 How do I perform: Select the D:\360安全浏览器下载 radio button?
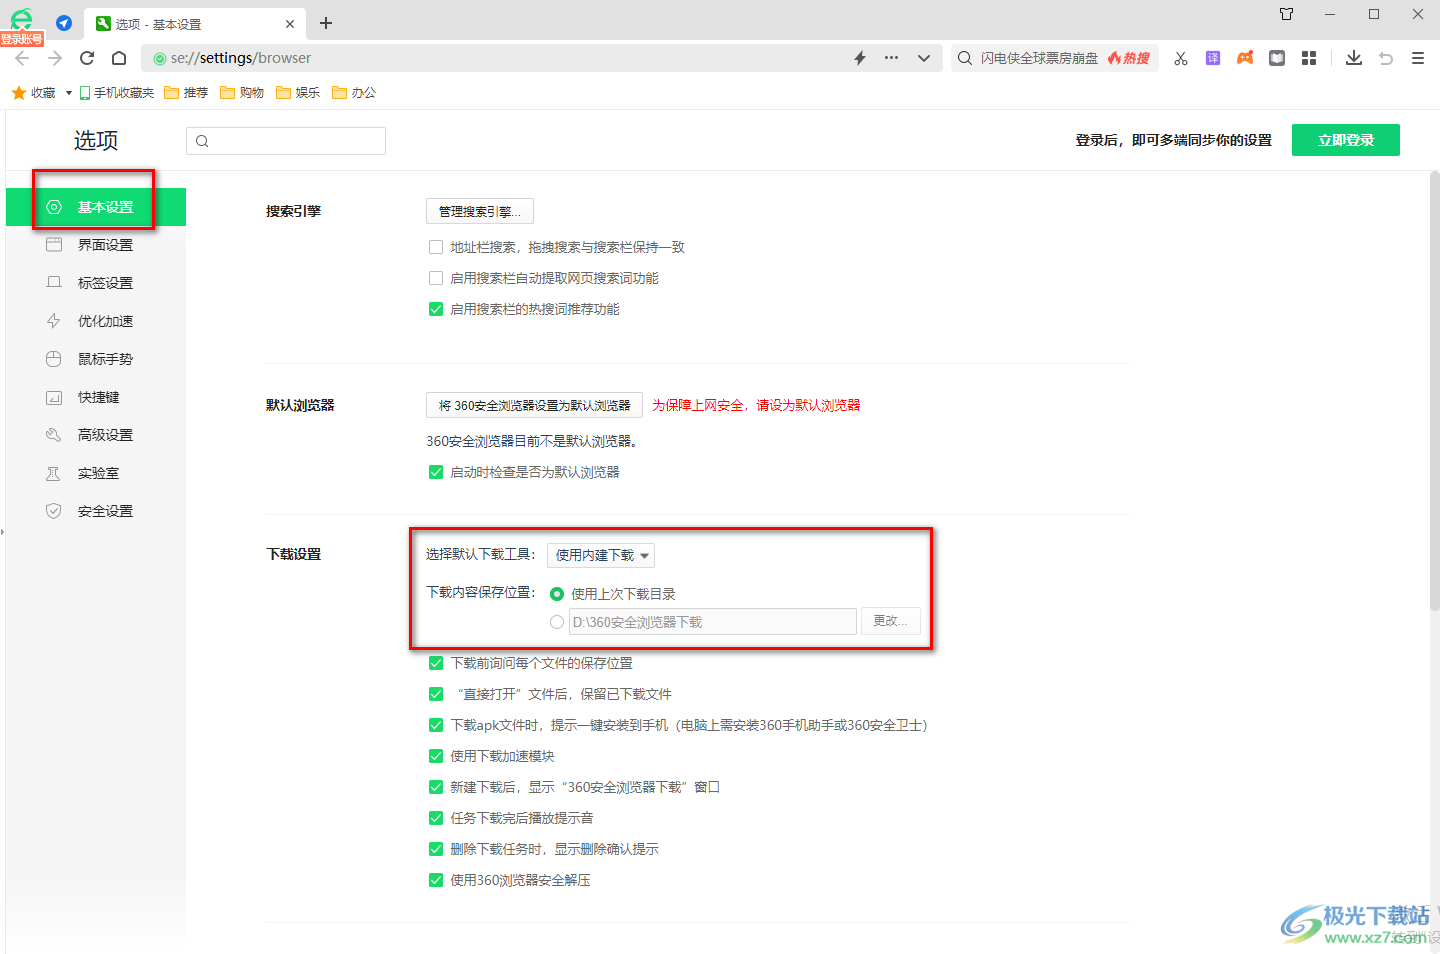pos(557,622)
